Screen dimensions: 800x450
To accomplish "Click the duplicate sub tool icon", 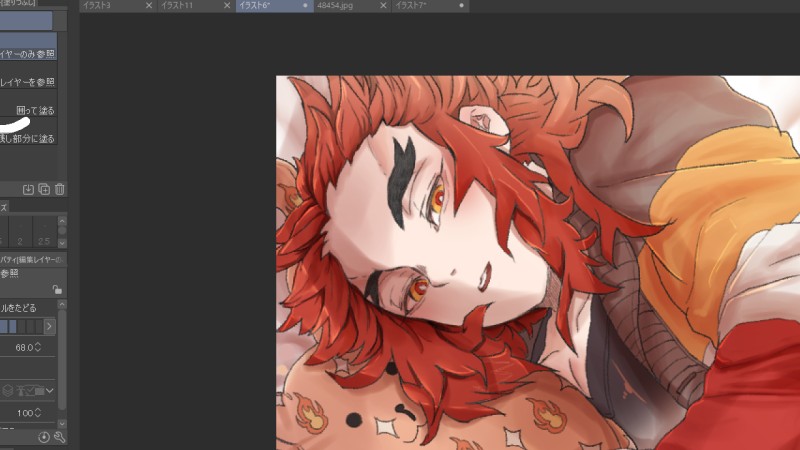I will coord(44,189).
